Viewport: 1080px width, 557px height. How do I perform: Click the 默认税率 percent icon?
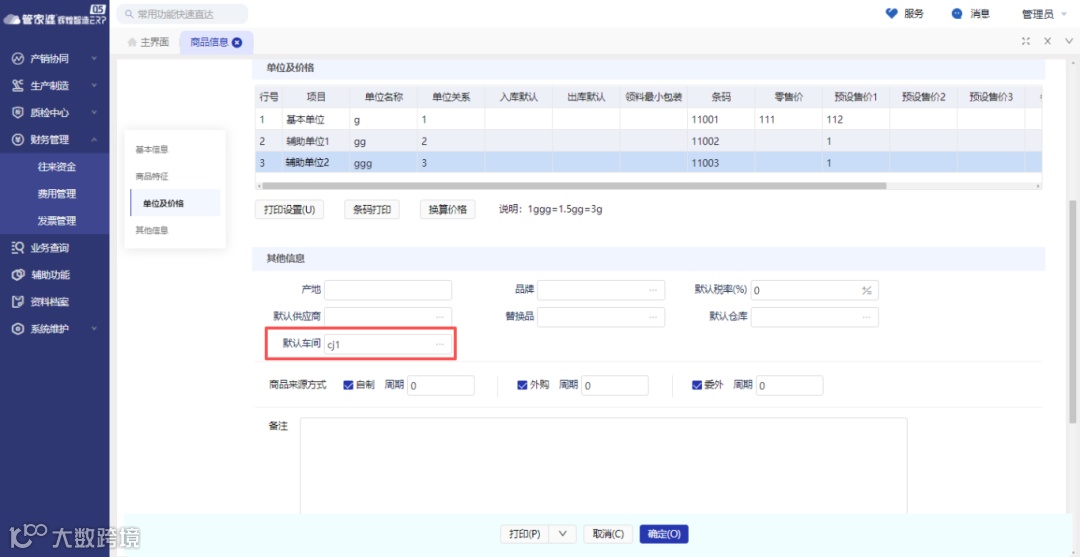coord(866,291)
